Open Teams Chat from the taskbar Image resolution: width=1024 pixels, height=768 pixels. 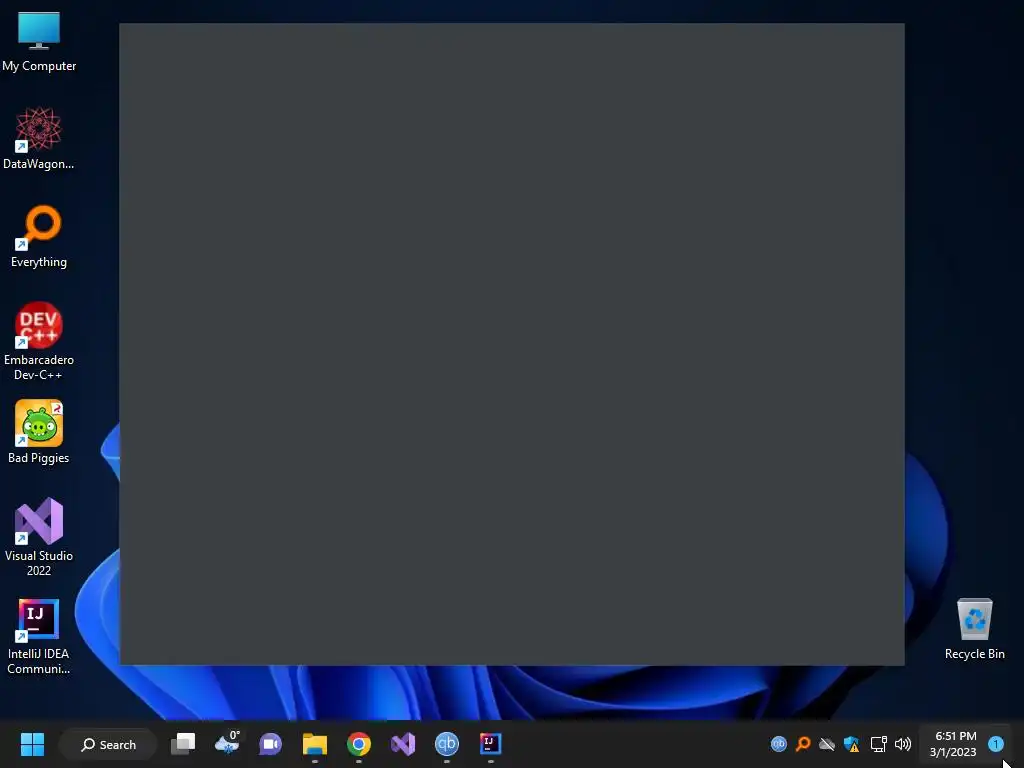click(x=270, y=744)
